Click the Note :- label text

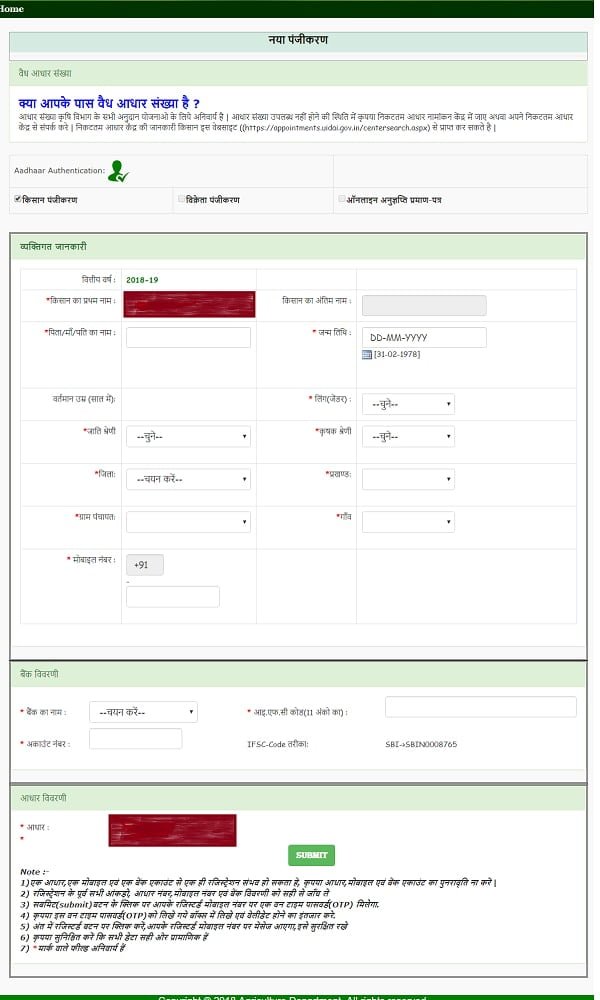click(x=34, y=871)
